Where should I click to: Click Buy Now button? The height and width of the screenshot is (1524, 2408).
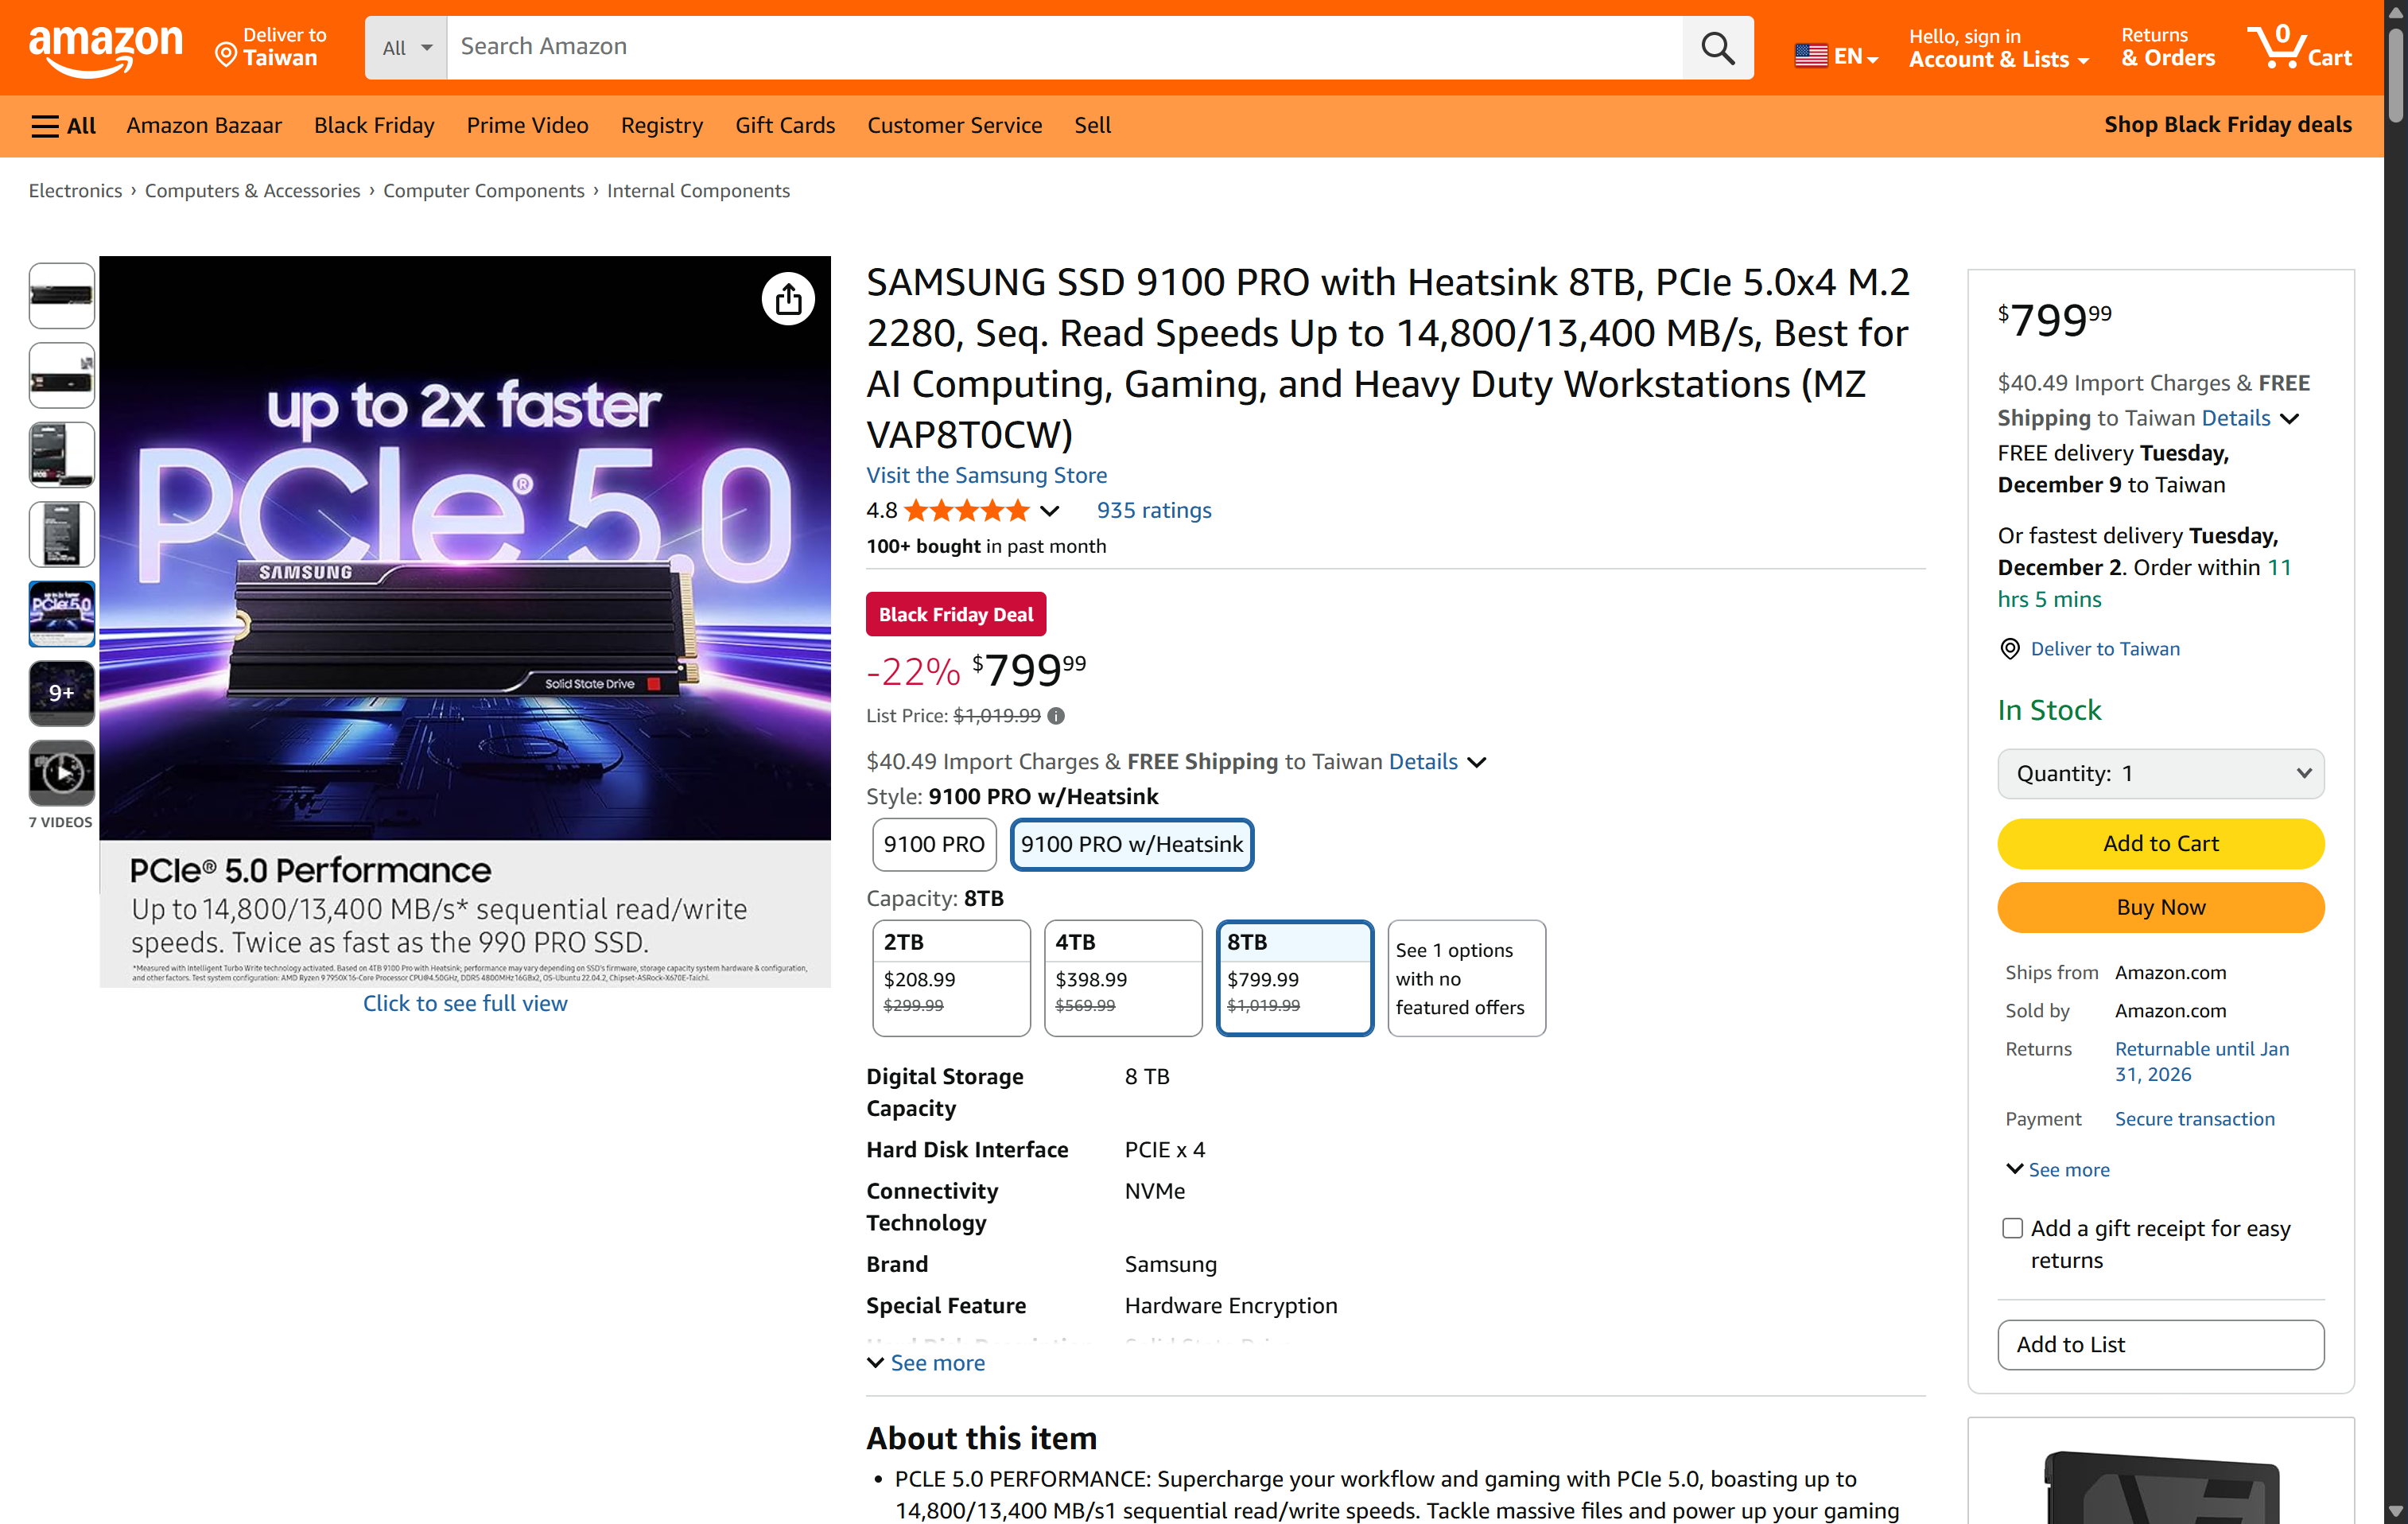[2160, 908]
